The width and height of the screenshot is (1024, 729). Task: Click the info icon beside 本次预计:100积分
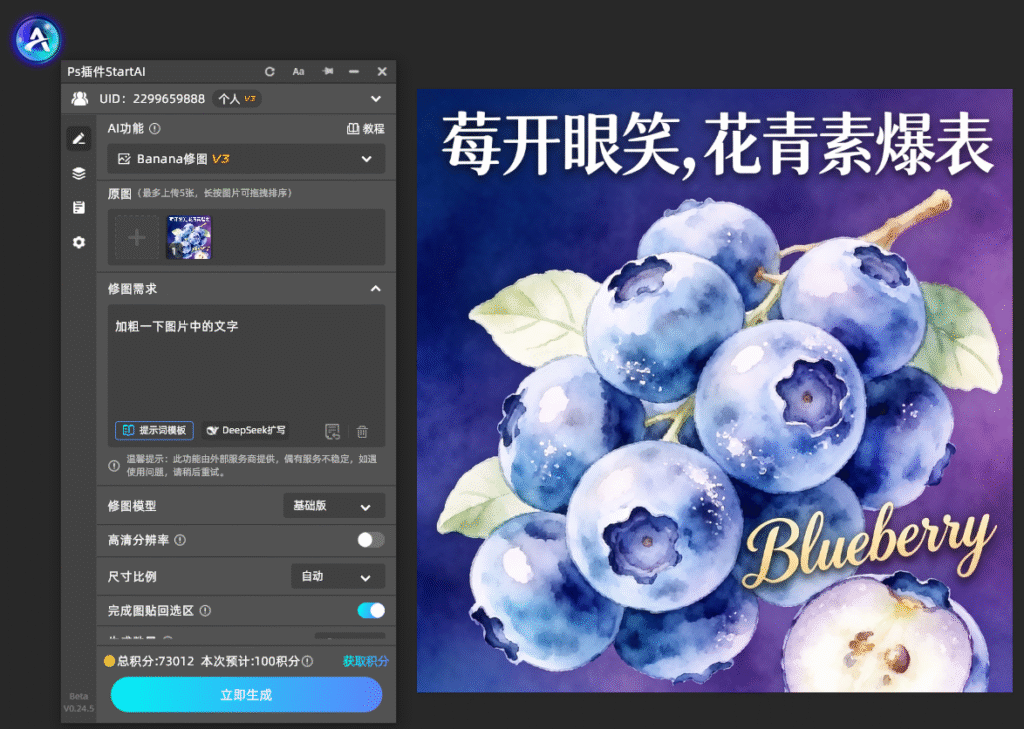pos(307,661)
